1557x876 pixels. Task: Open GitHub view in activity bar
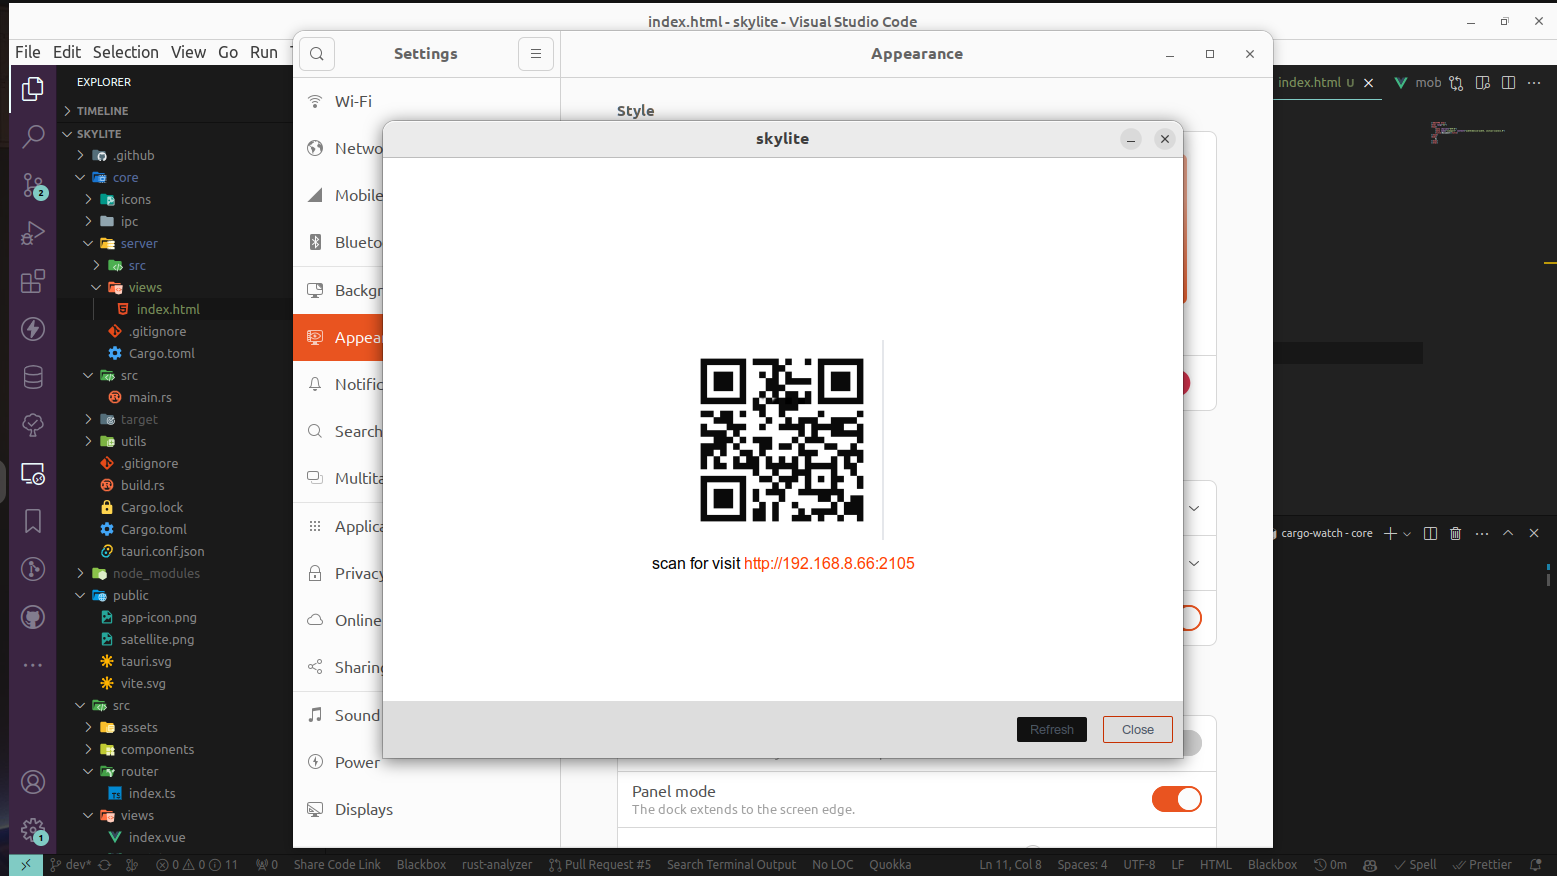tap(33, 617)
